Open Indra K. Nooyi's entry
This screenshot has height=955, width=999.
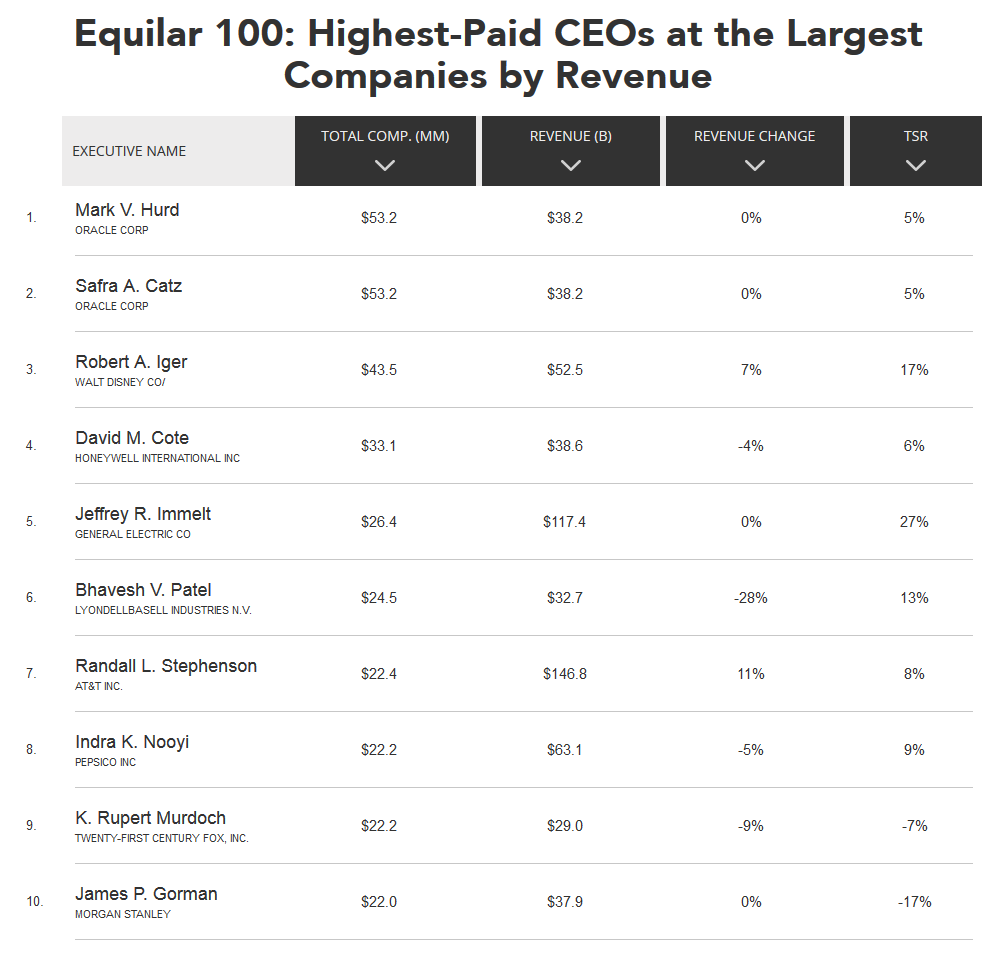[x=132, y=742]
